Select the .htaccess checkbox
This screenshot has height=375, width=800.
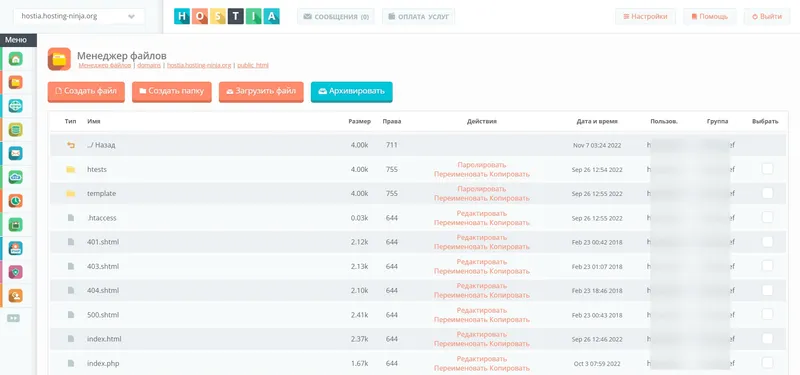(x=767, y=217)
